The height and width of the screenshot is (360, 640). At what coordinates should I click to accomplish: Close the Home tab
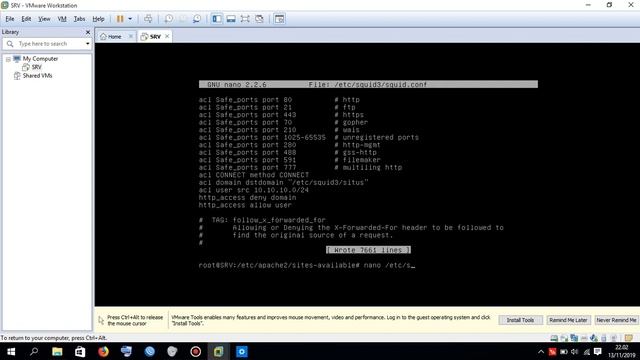131,36
